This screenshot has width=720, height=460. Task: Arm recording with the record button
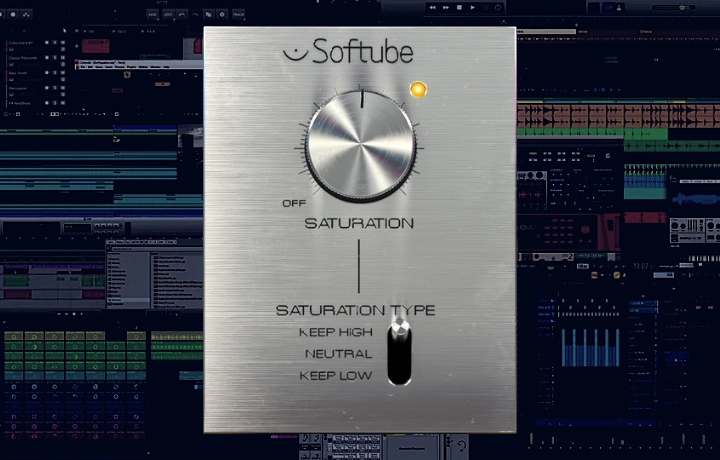pyautogui.click(x=485, y=7)
